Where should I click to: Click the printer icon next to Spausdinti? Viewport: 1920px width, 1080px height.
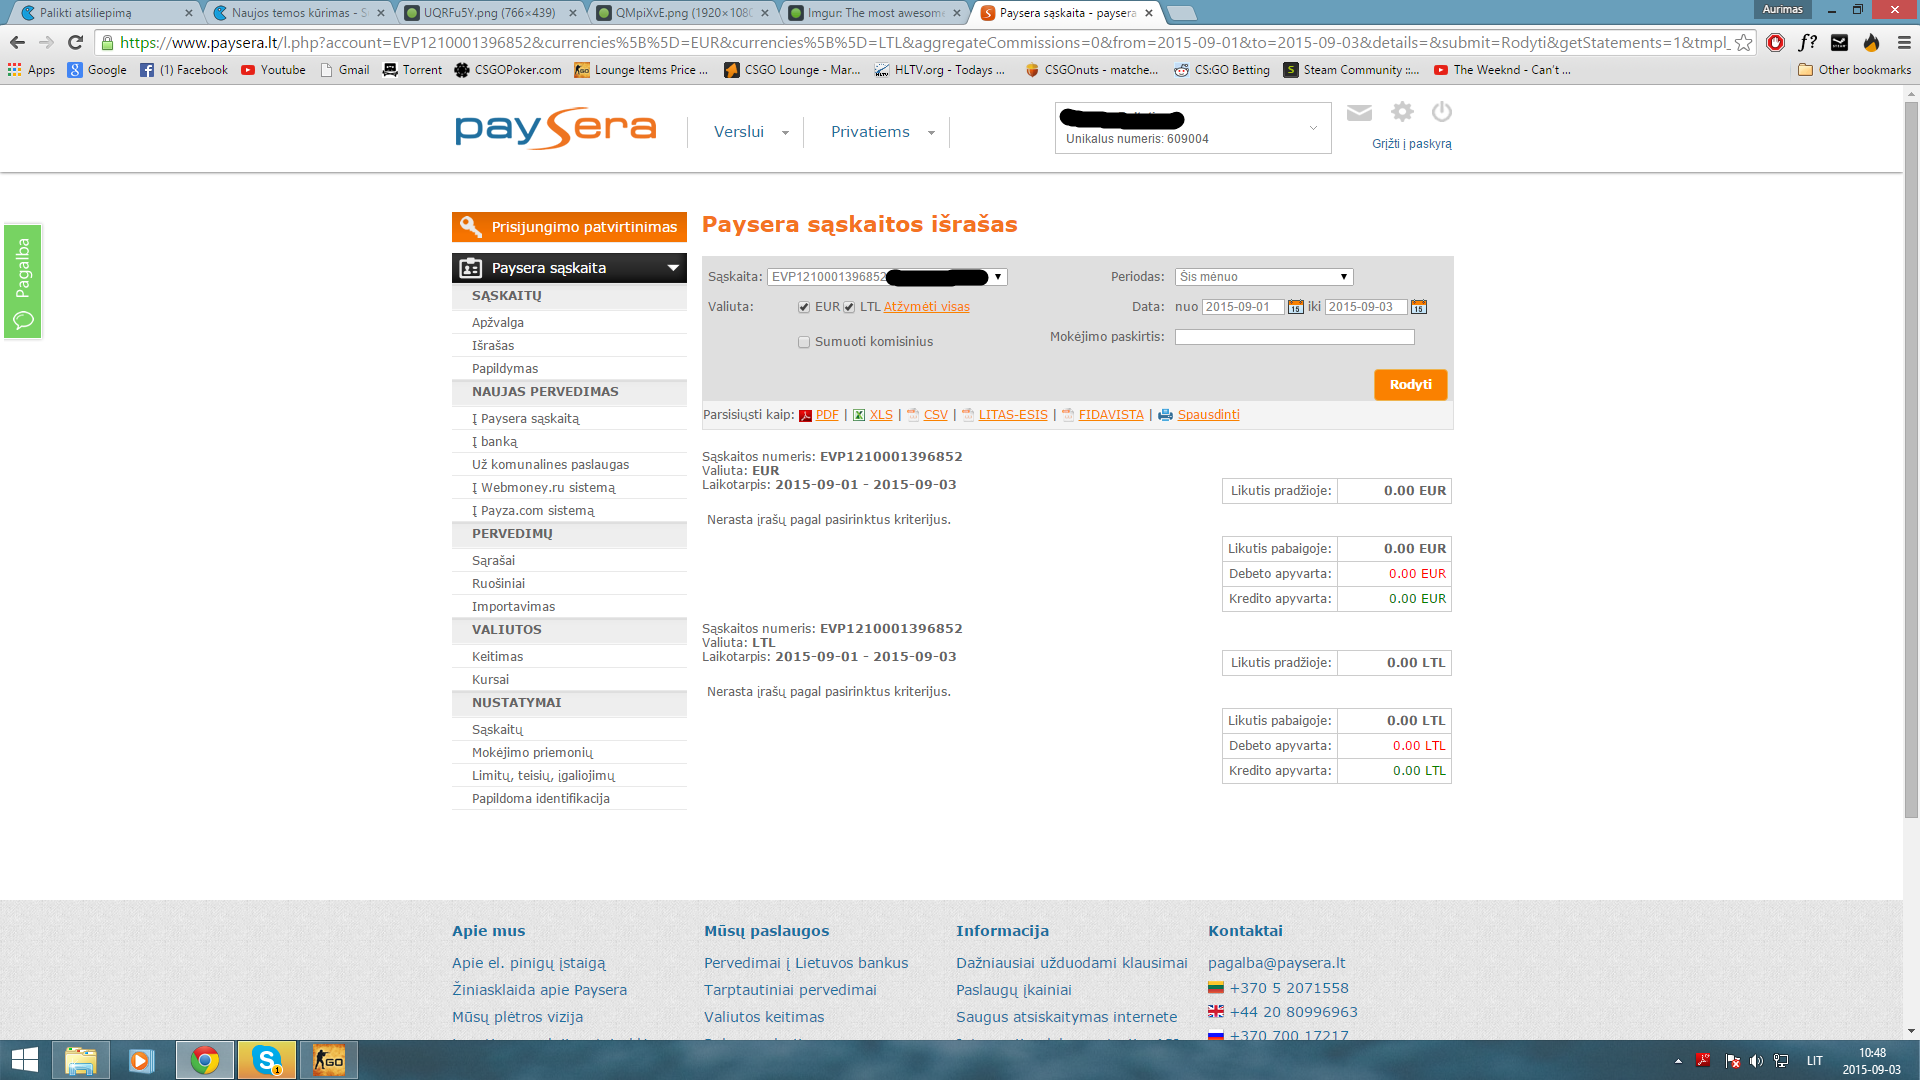[1165, 416]
